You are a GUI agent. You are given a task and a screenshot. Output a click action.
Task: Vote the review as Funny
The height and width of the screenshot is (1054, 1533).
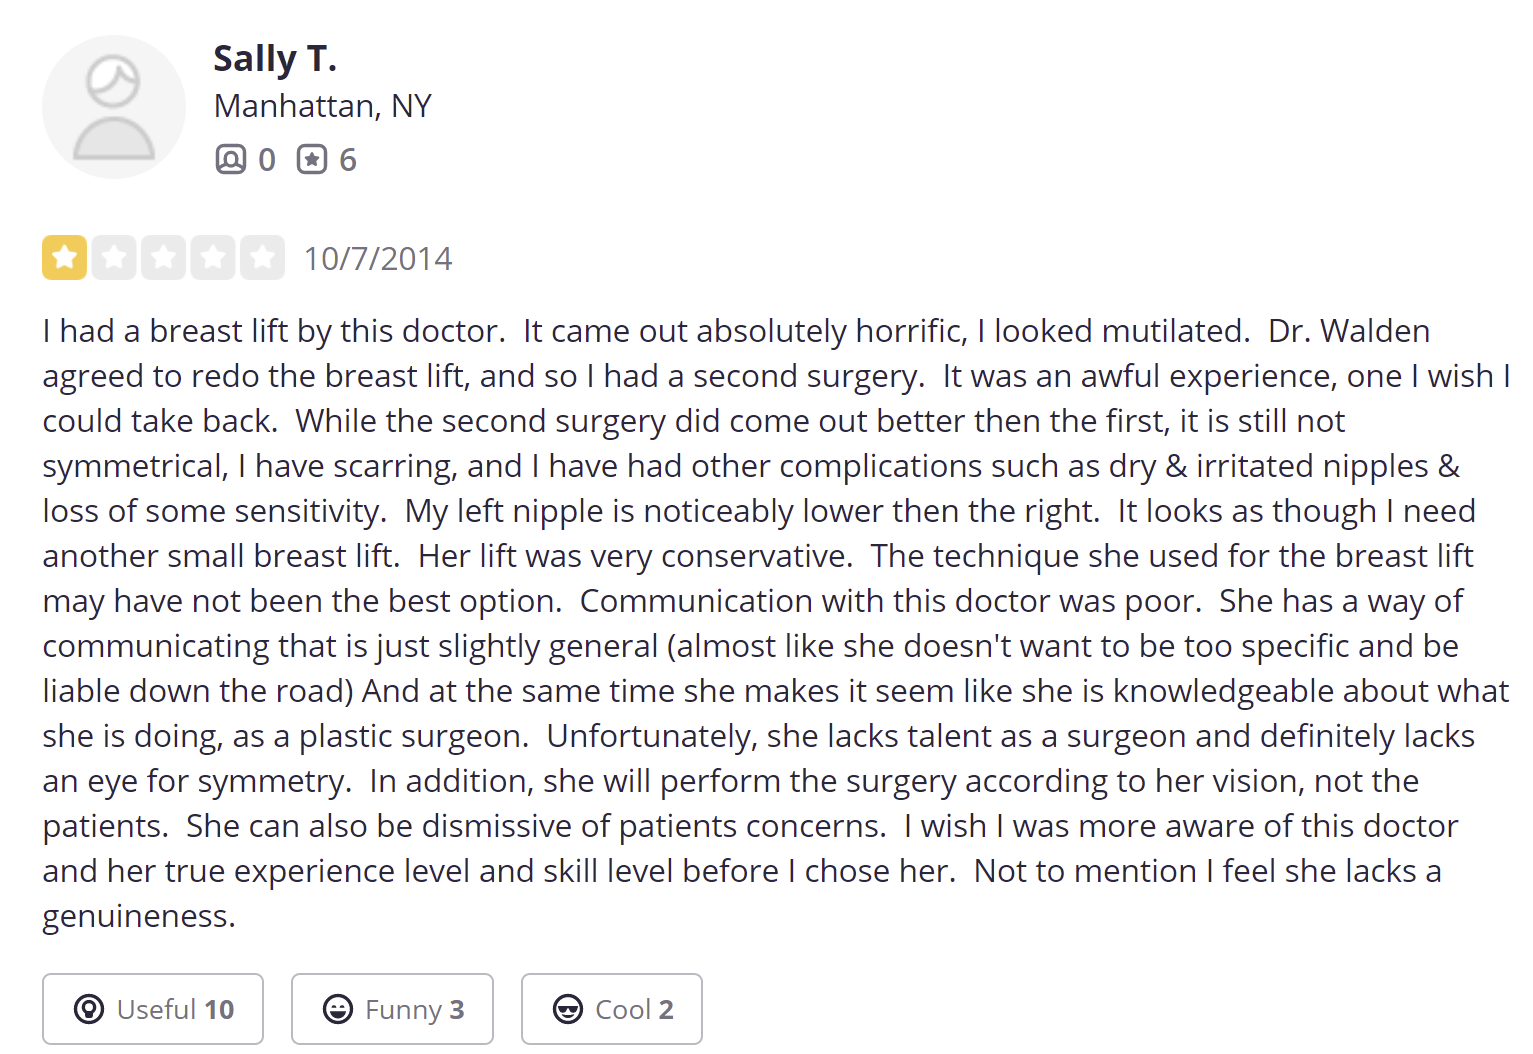(x=392, y=1009)
